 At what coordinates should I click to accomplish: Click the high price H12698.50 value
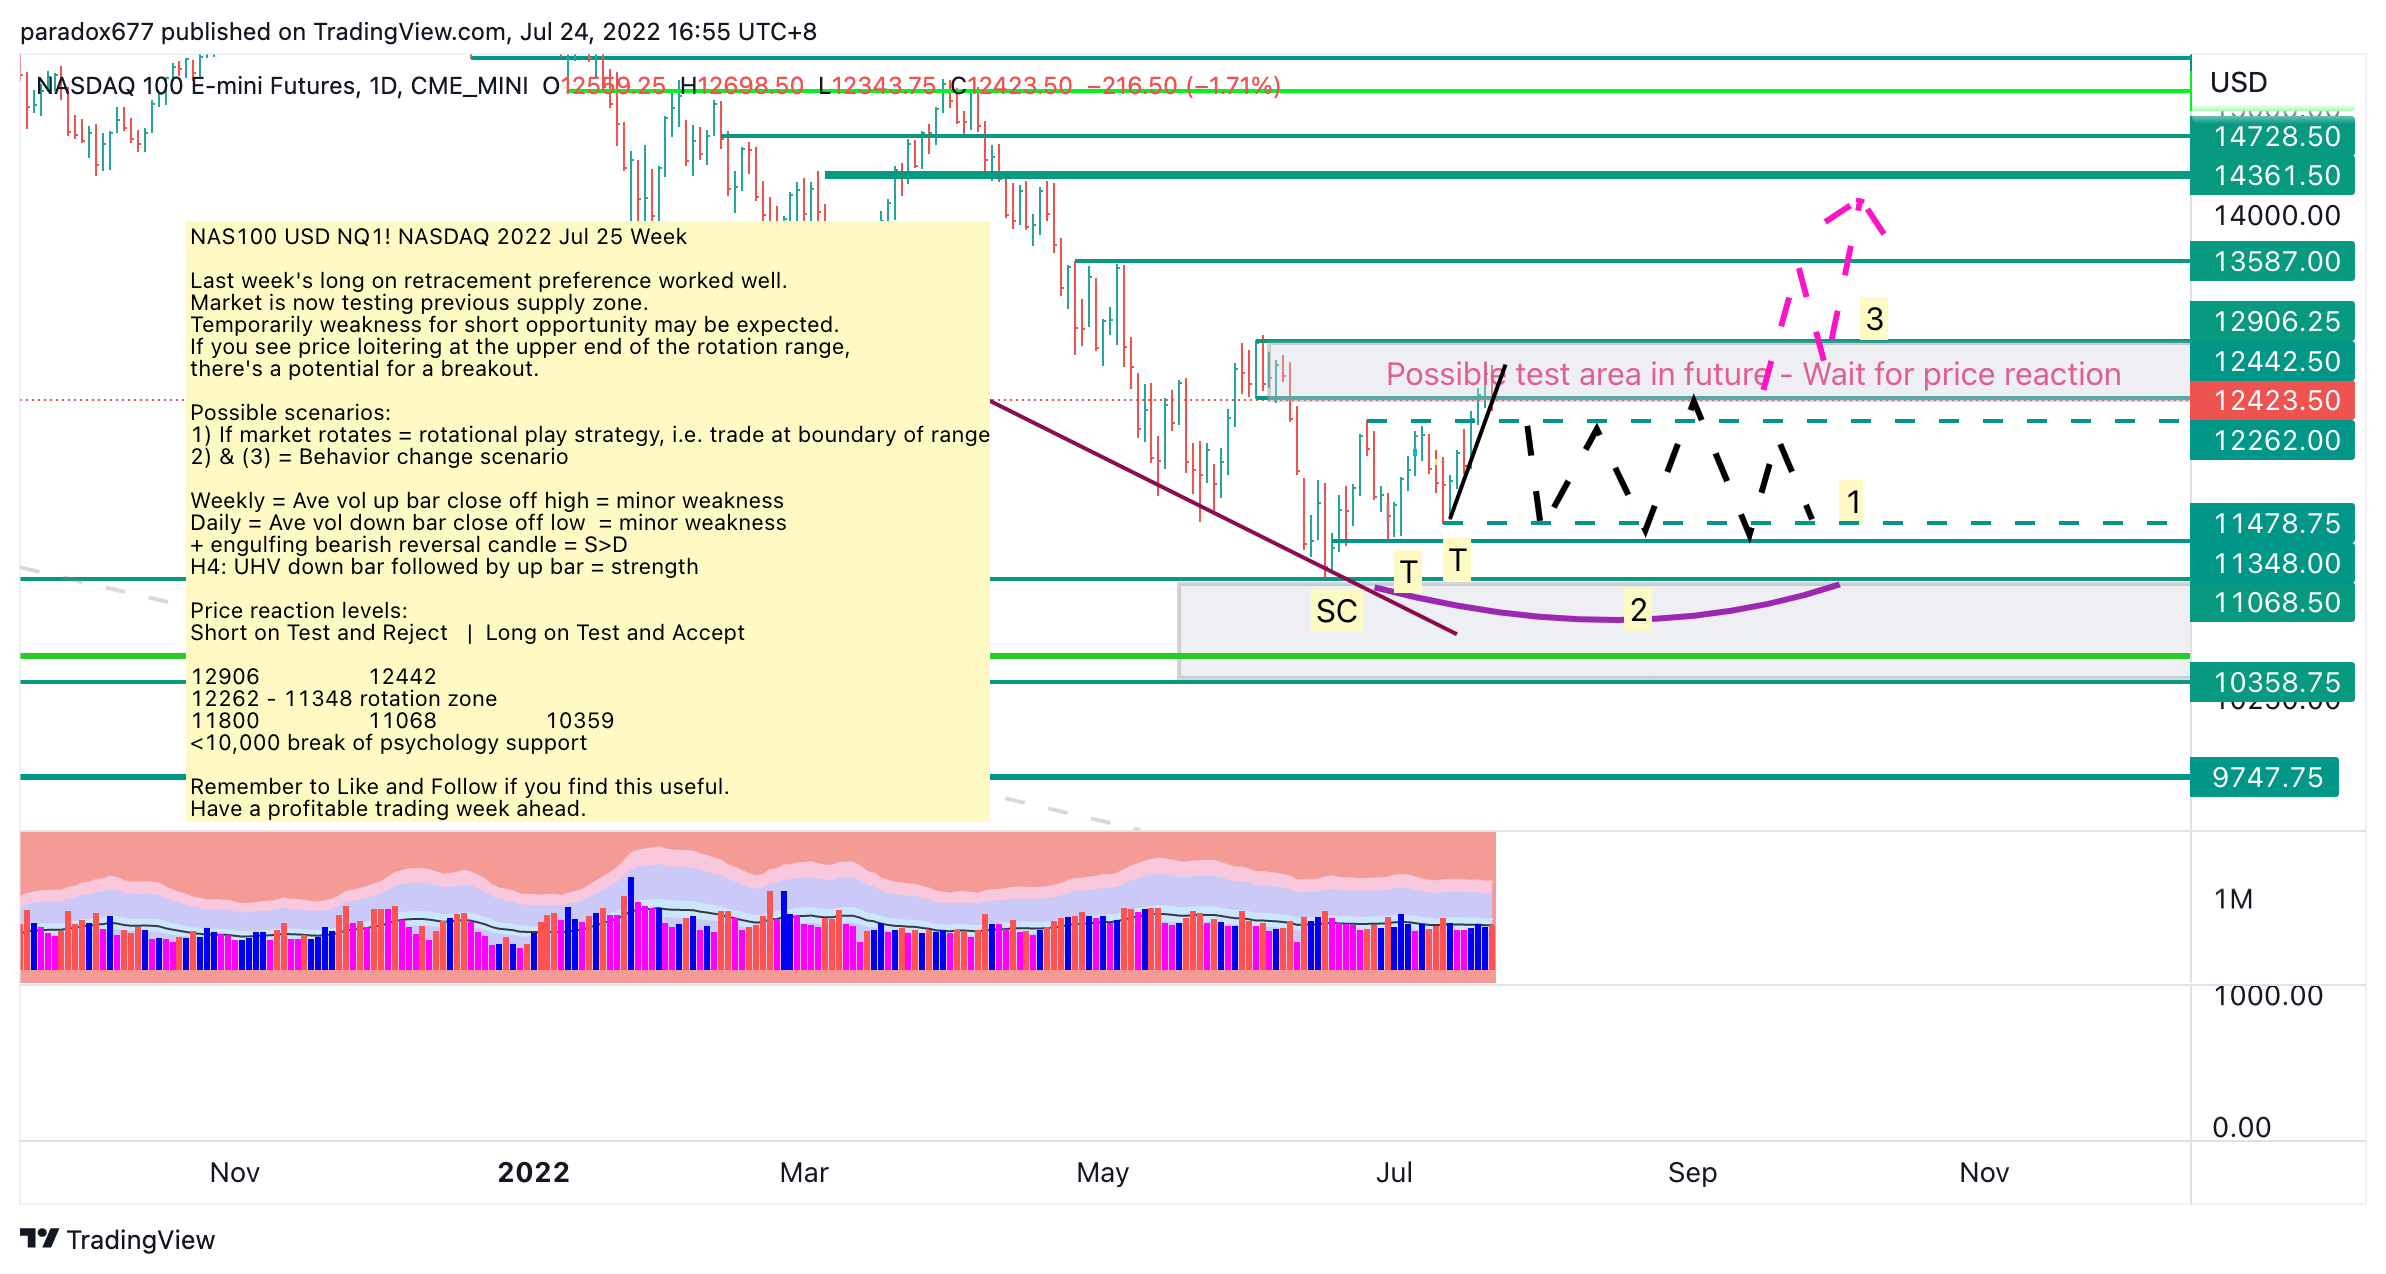coord(742,86)
